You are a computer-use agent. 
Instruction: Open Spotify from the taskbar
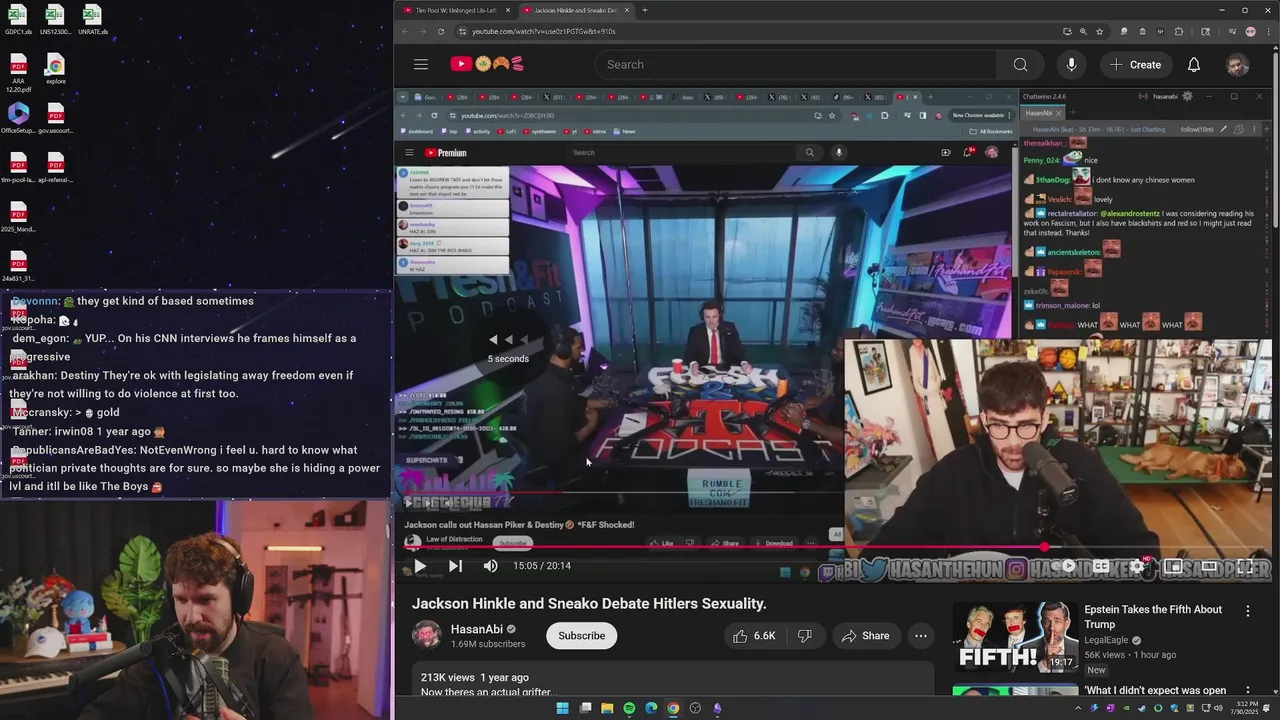click(x=629, y=708)
